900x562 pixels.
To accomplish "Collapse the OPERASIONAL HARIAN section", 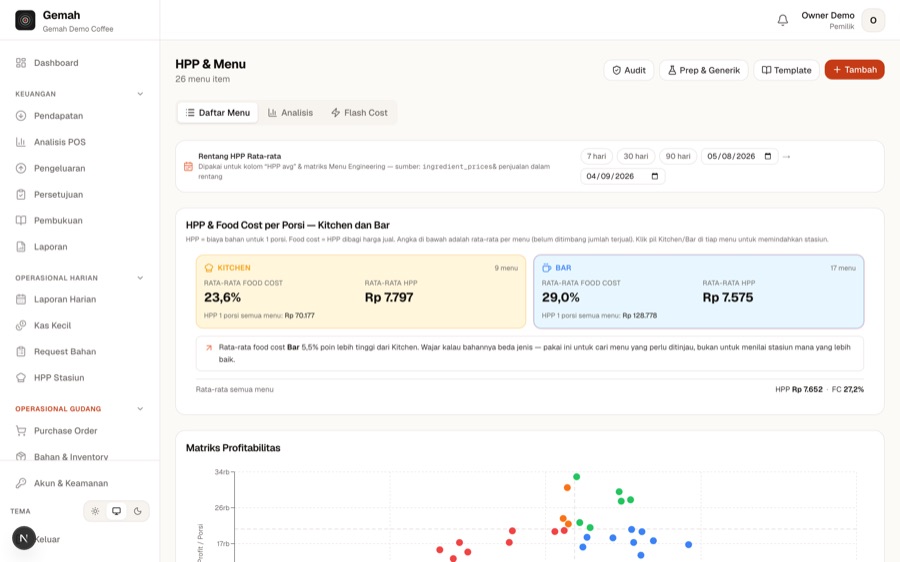I will tap(140, 278).
